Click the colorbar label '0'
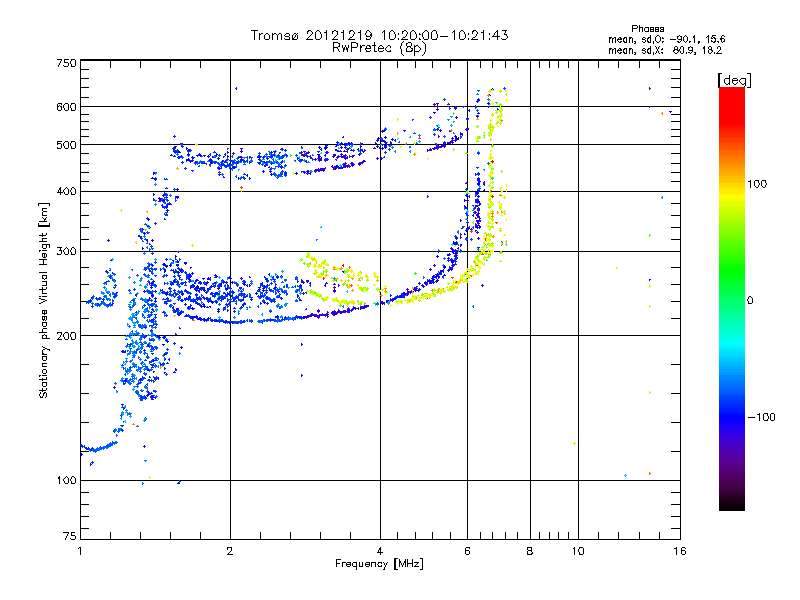This screenshot has width=800, height=600. tap(750, 301)
